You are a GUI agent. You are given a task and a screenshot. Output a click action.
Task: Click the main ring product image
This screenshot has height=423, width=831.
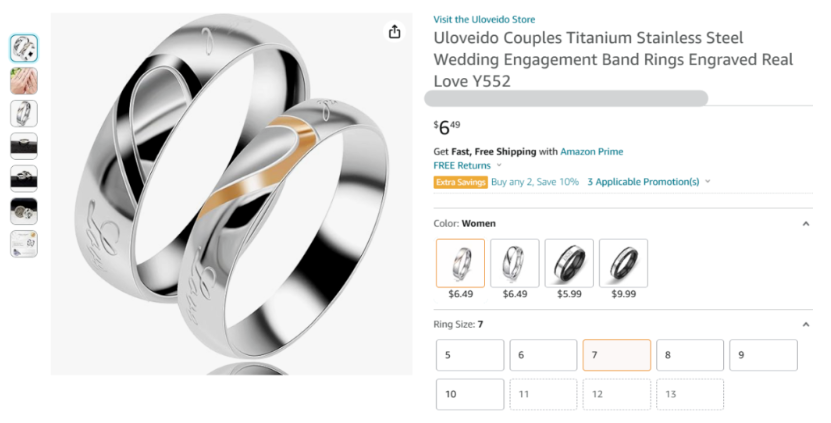pyautogui.click(x=231, y=194)
